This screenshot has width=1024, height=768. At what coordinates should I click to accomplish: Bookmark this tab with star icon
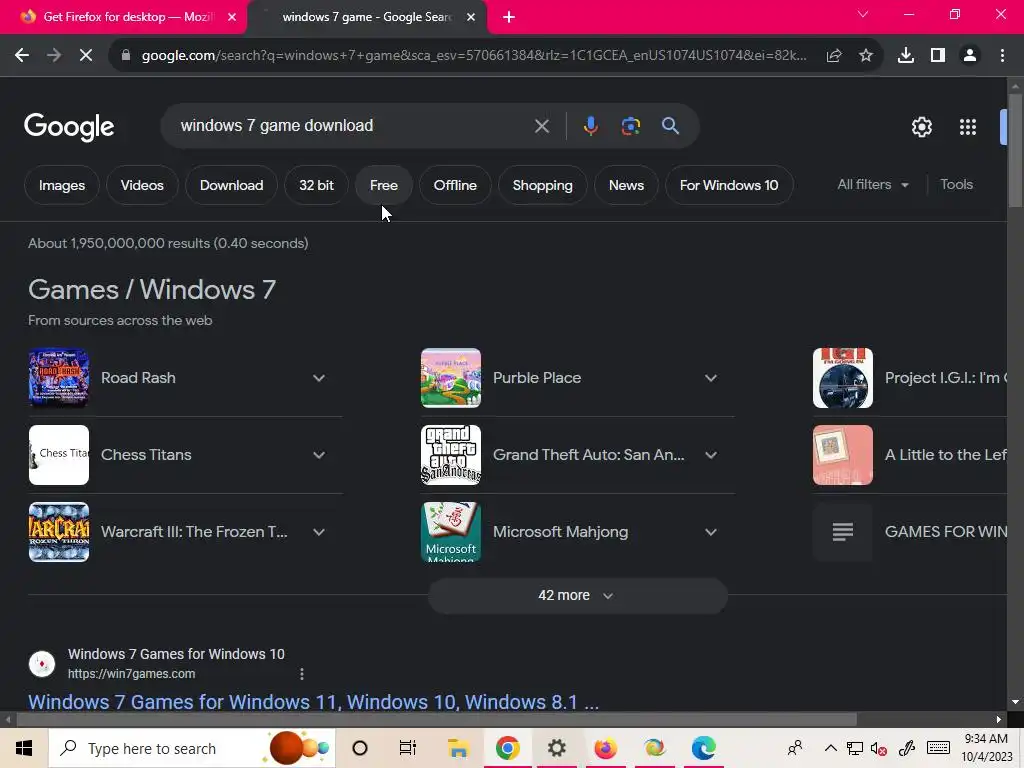point(866,56)
